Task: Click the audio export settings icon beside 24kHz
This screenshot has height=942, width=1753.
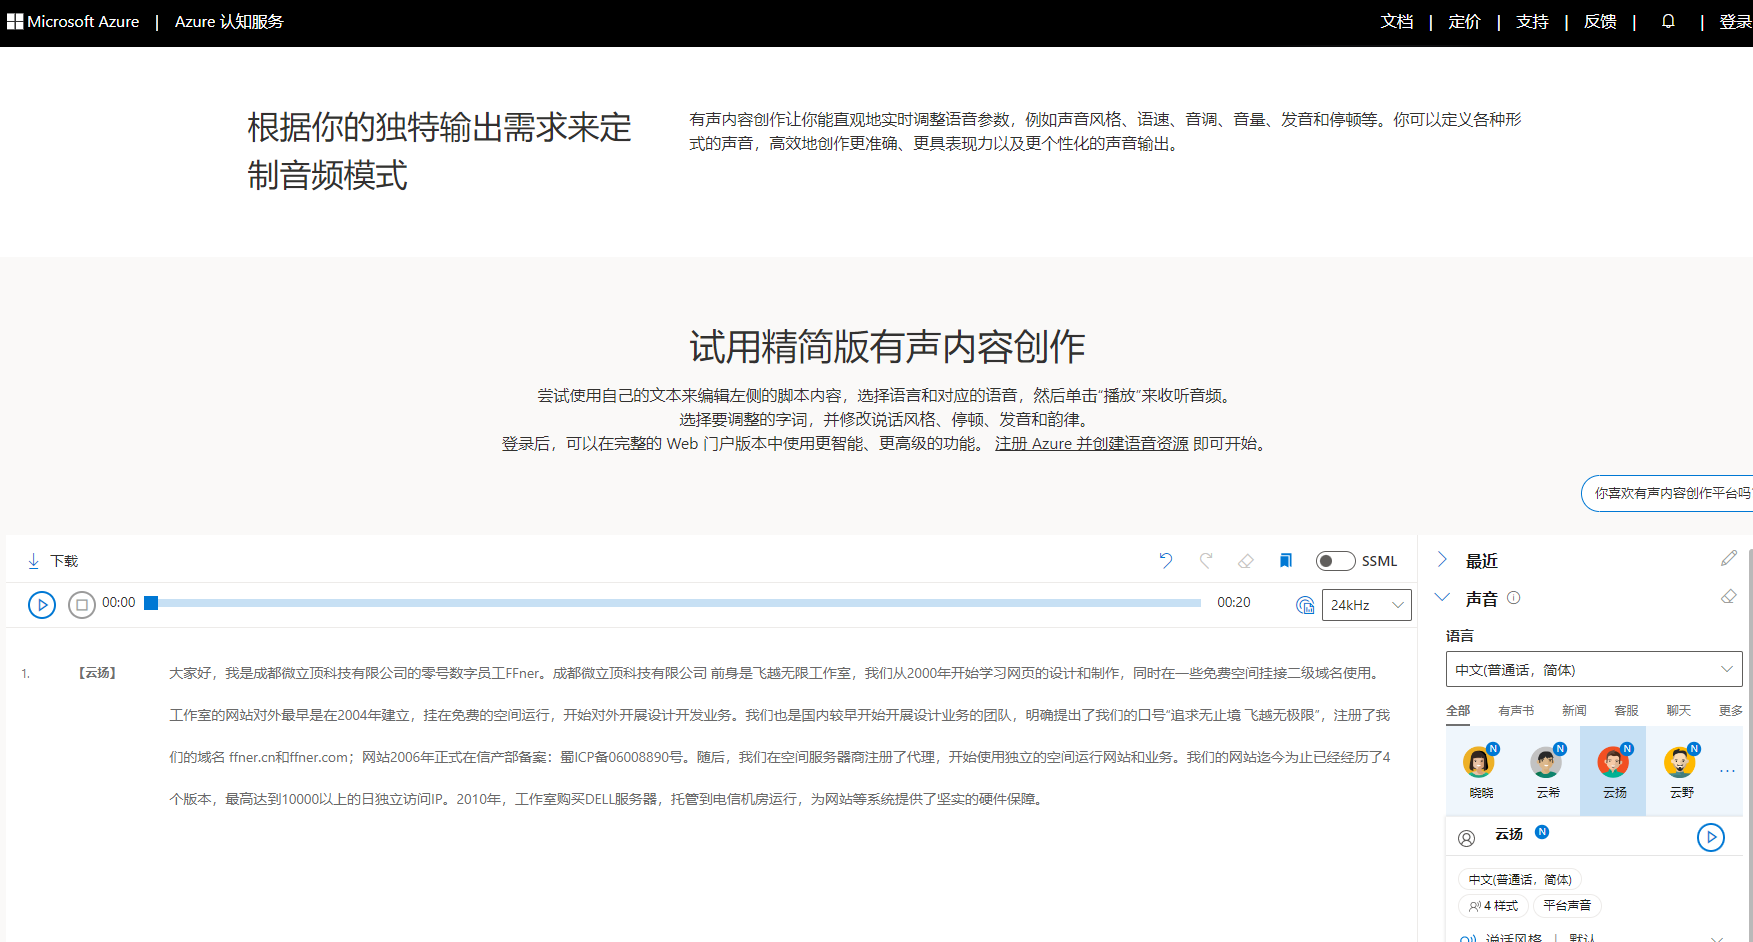Action: pyautogui.click(x=1305, y=605)
